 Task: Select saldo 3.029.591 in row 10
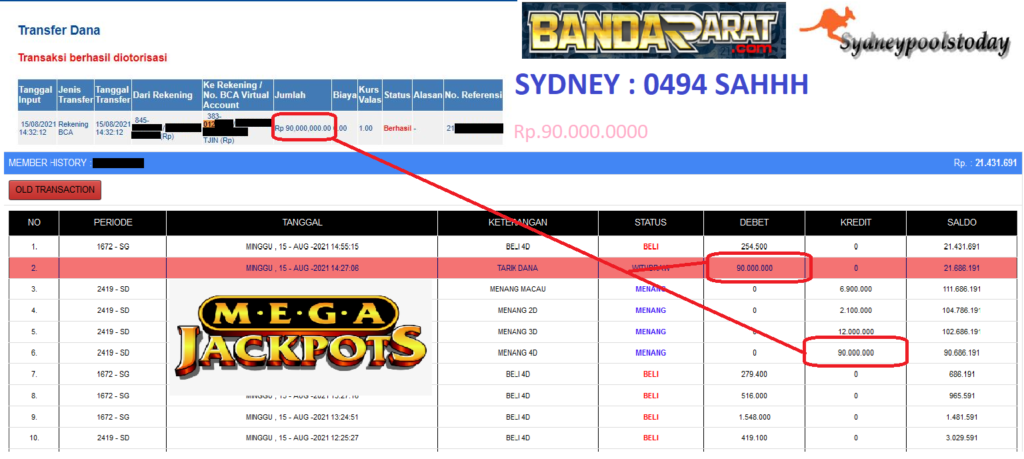962,437
